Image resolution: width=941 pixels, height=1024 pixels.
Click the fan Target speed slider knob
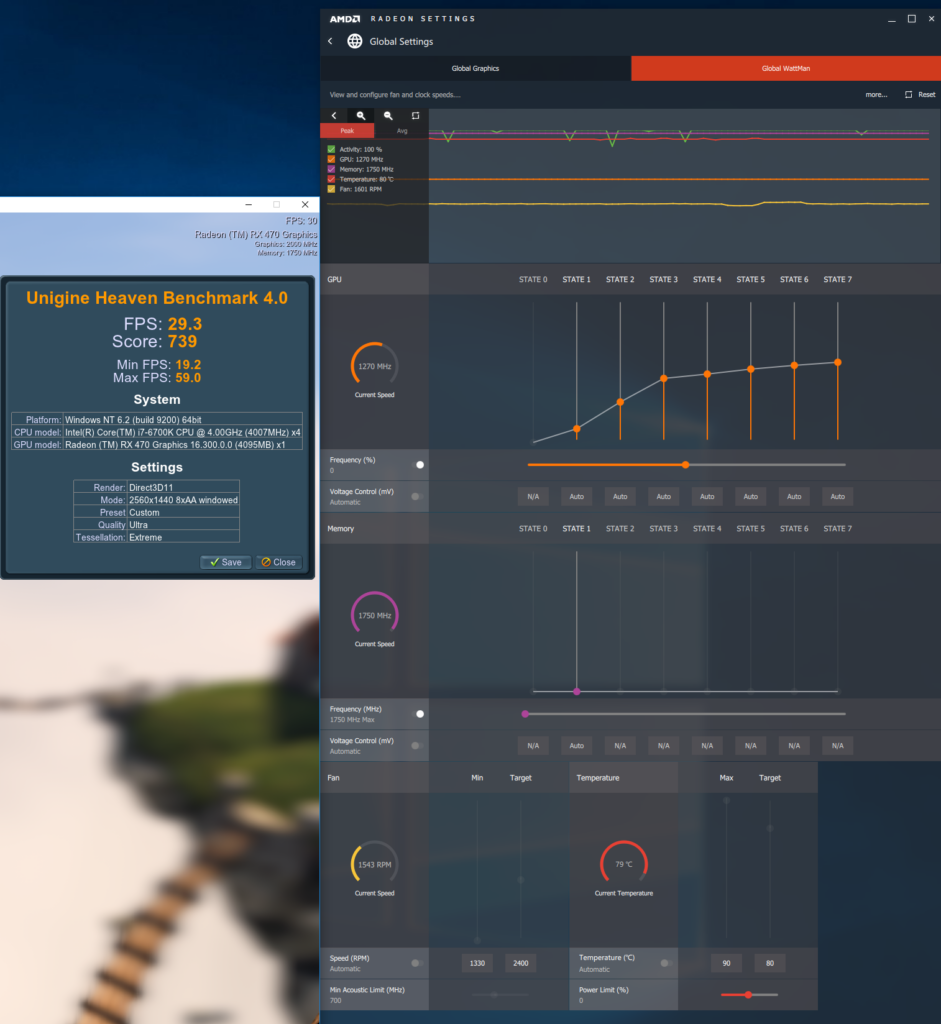pyautogui.click(x=520, y=880)
